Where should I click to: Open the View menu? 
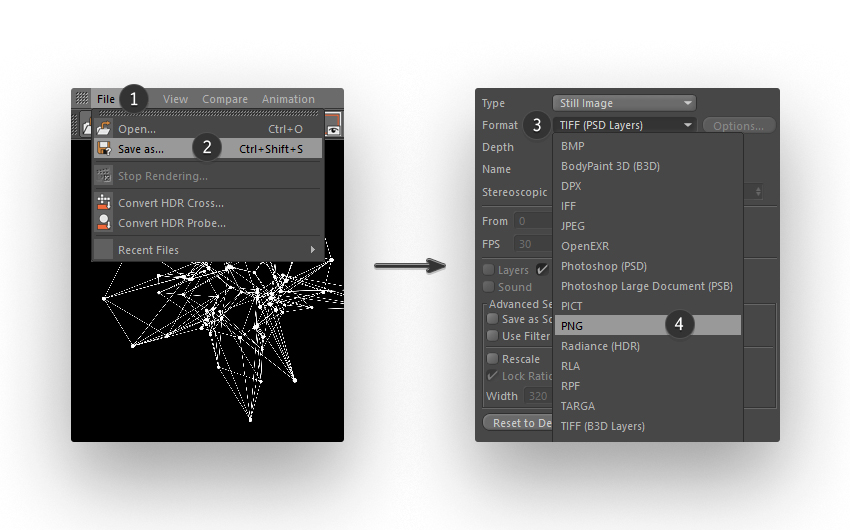[x=176, y=99]
